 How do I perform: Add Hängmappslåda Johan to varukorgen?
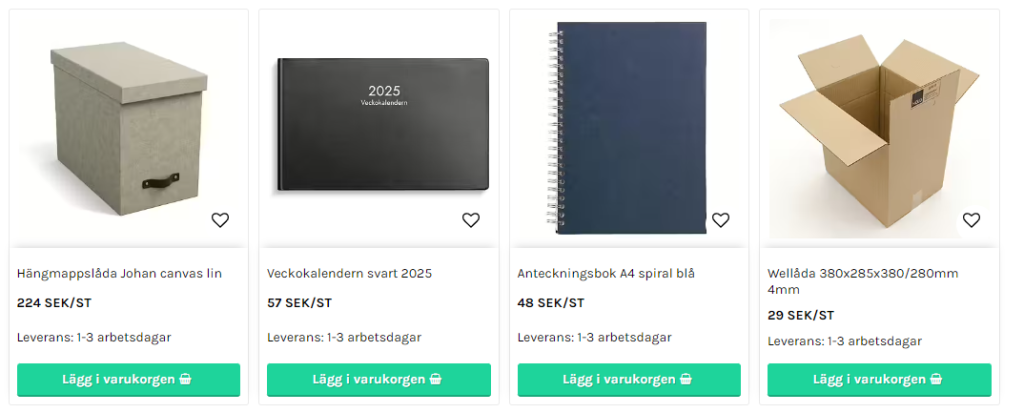(129, 380)
